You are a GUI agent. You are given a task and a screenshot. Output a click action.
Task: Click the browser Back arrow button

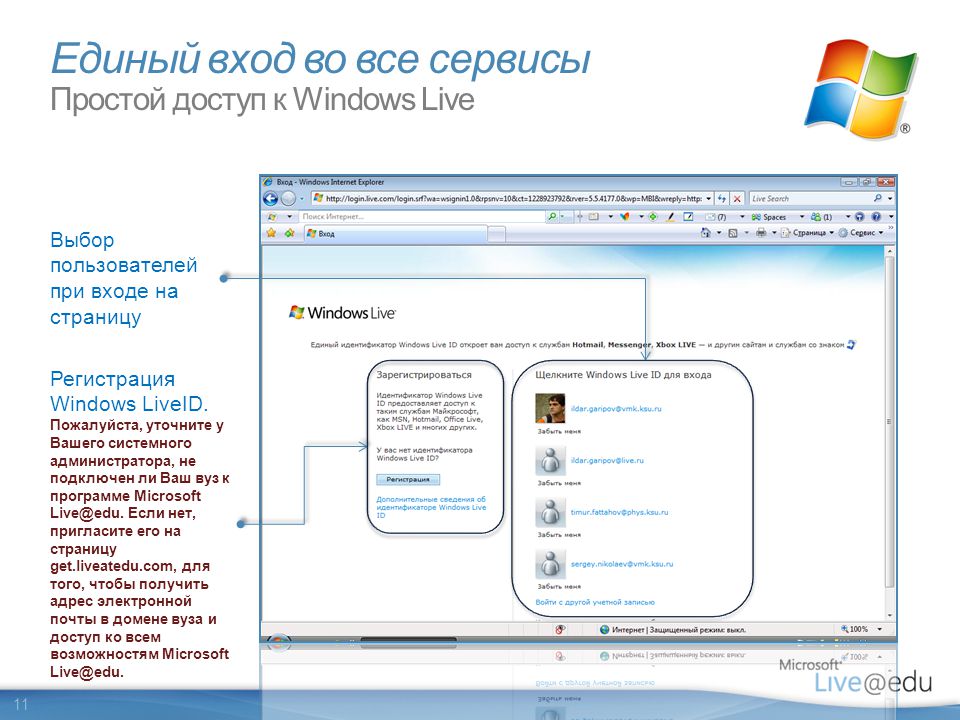[x=271, y=199]
